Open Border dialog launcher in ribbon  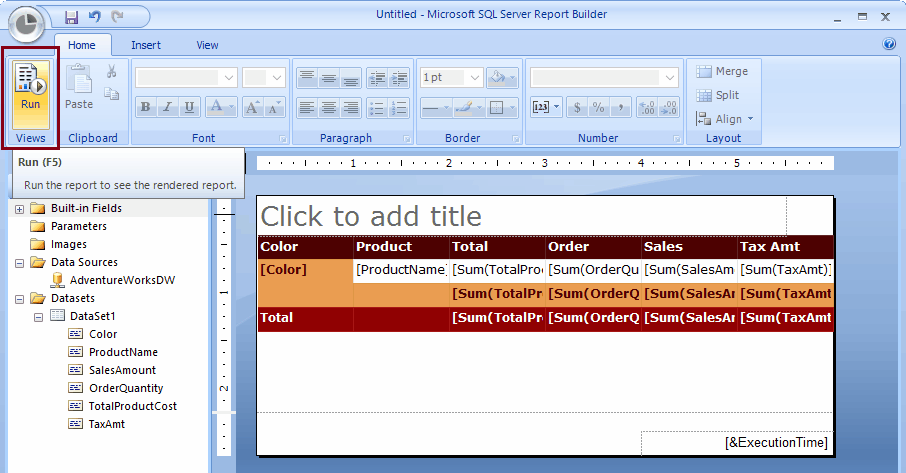[x=516, y=139]
